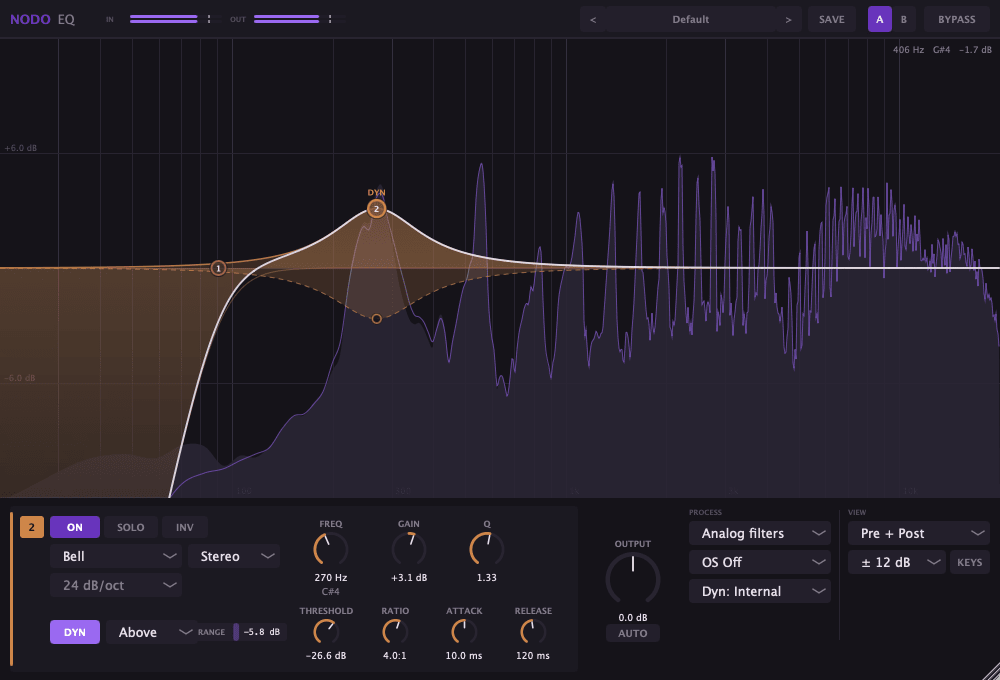Toggle the DYN dynamic mode button
The image size is (1000, 680).
pyautogui.click(x=75, y=632)
